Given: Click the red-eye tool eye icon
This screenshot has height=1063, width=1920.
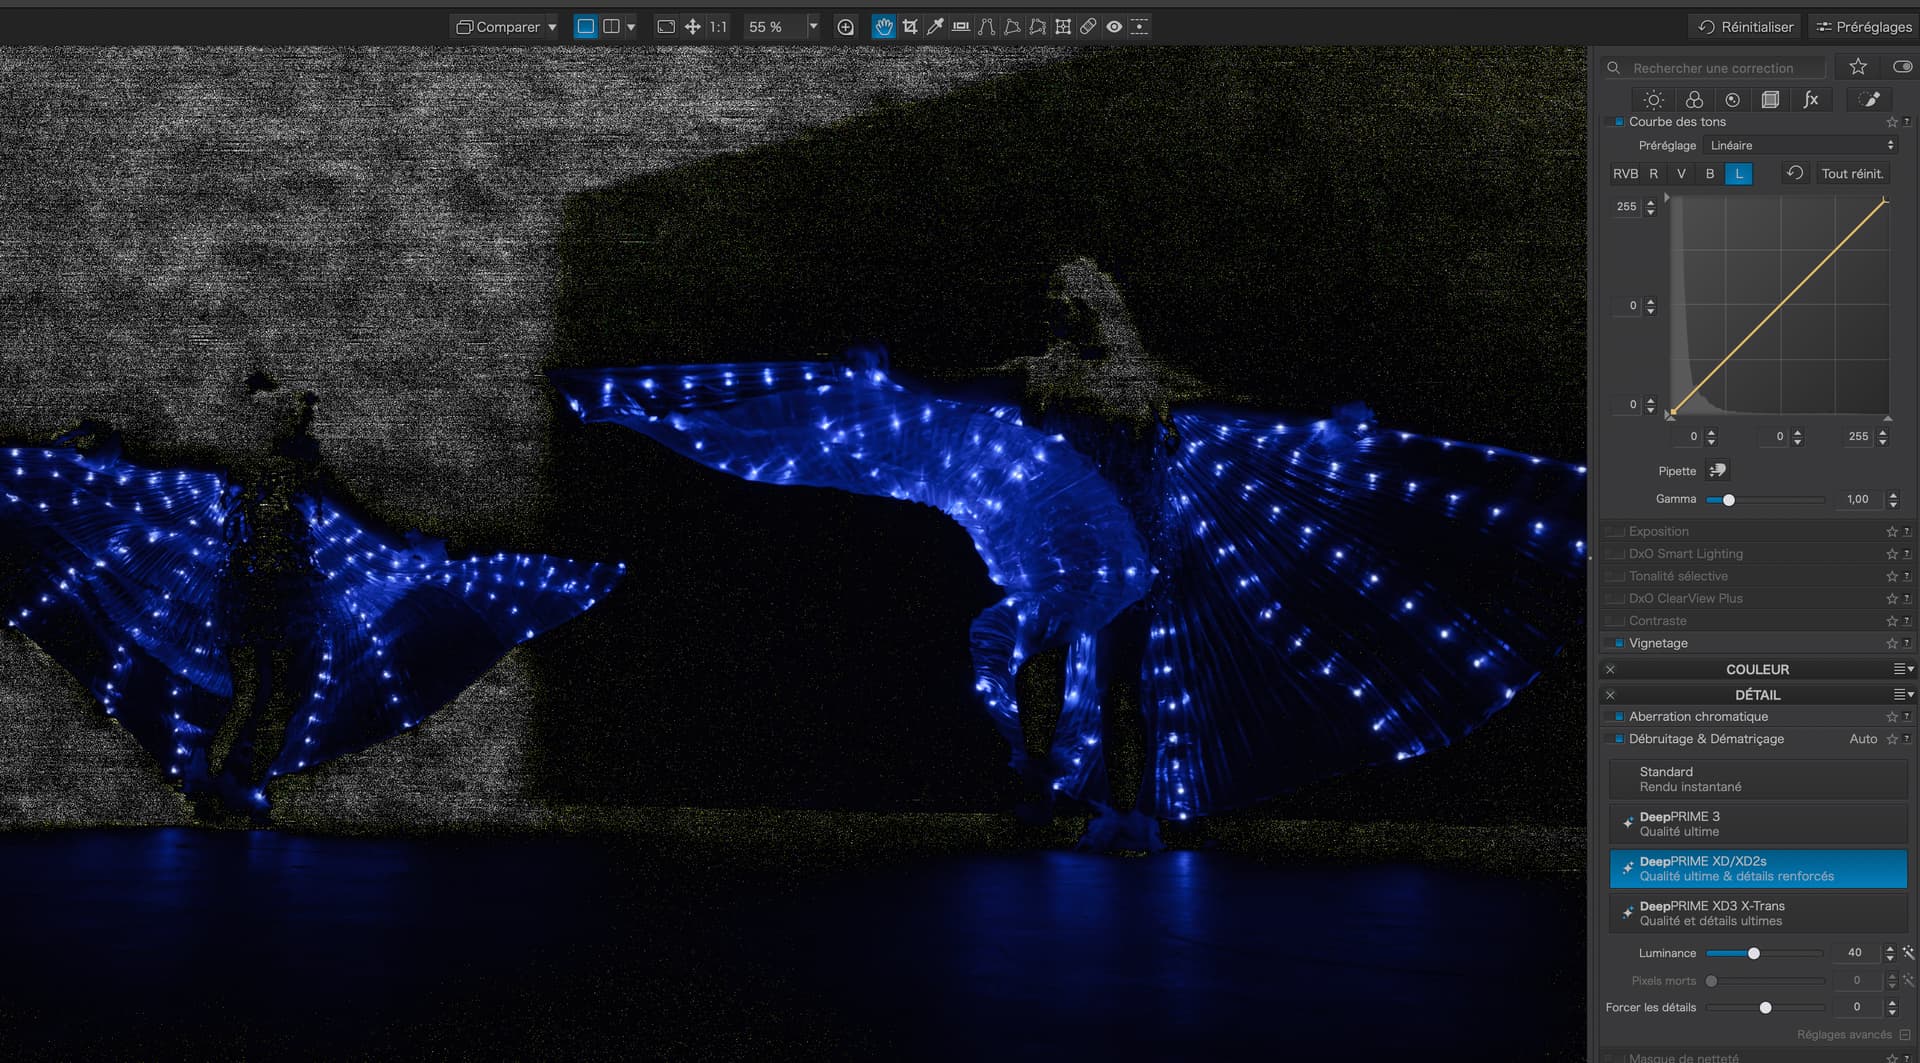Looking at the screenshot, I should pyautogui.click(x=1114, y=27).
